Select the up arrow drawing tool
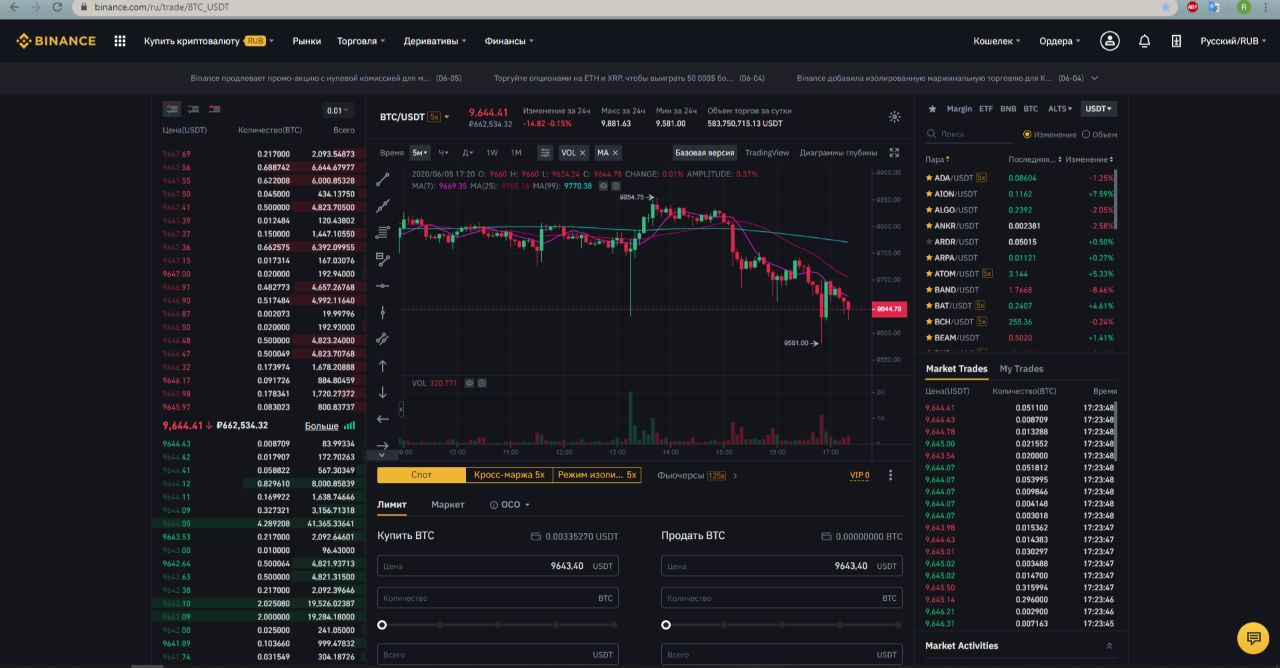 coord(382,366)
